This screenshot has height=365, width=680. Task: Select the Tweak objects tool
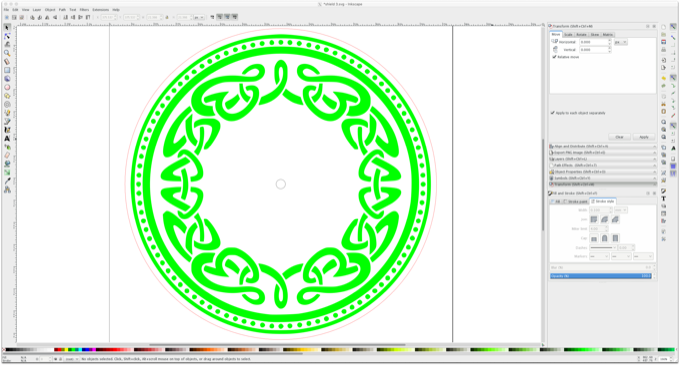coord(7,44)
